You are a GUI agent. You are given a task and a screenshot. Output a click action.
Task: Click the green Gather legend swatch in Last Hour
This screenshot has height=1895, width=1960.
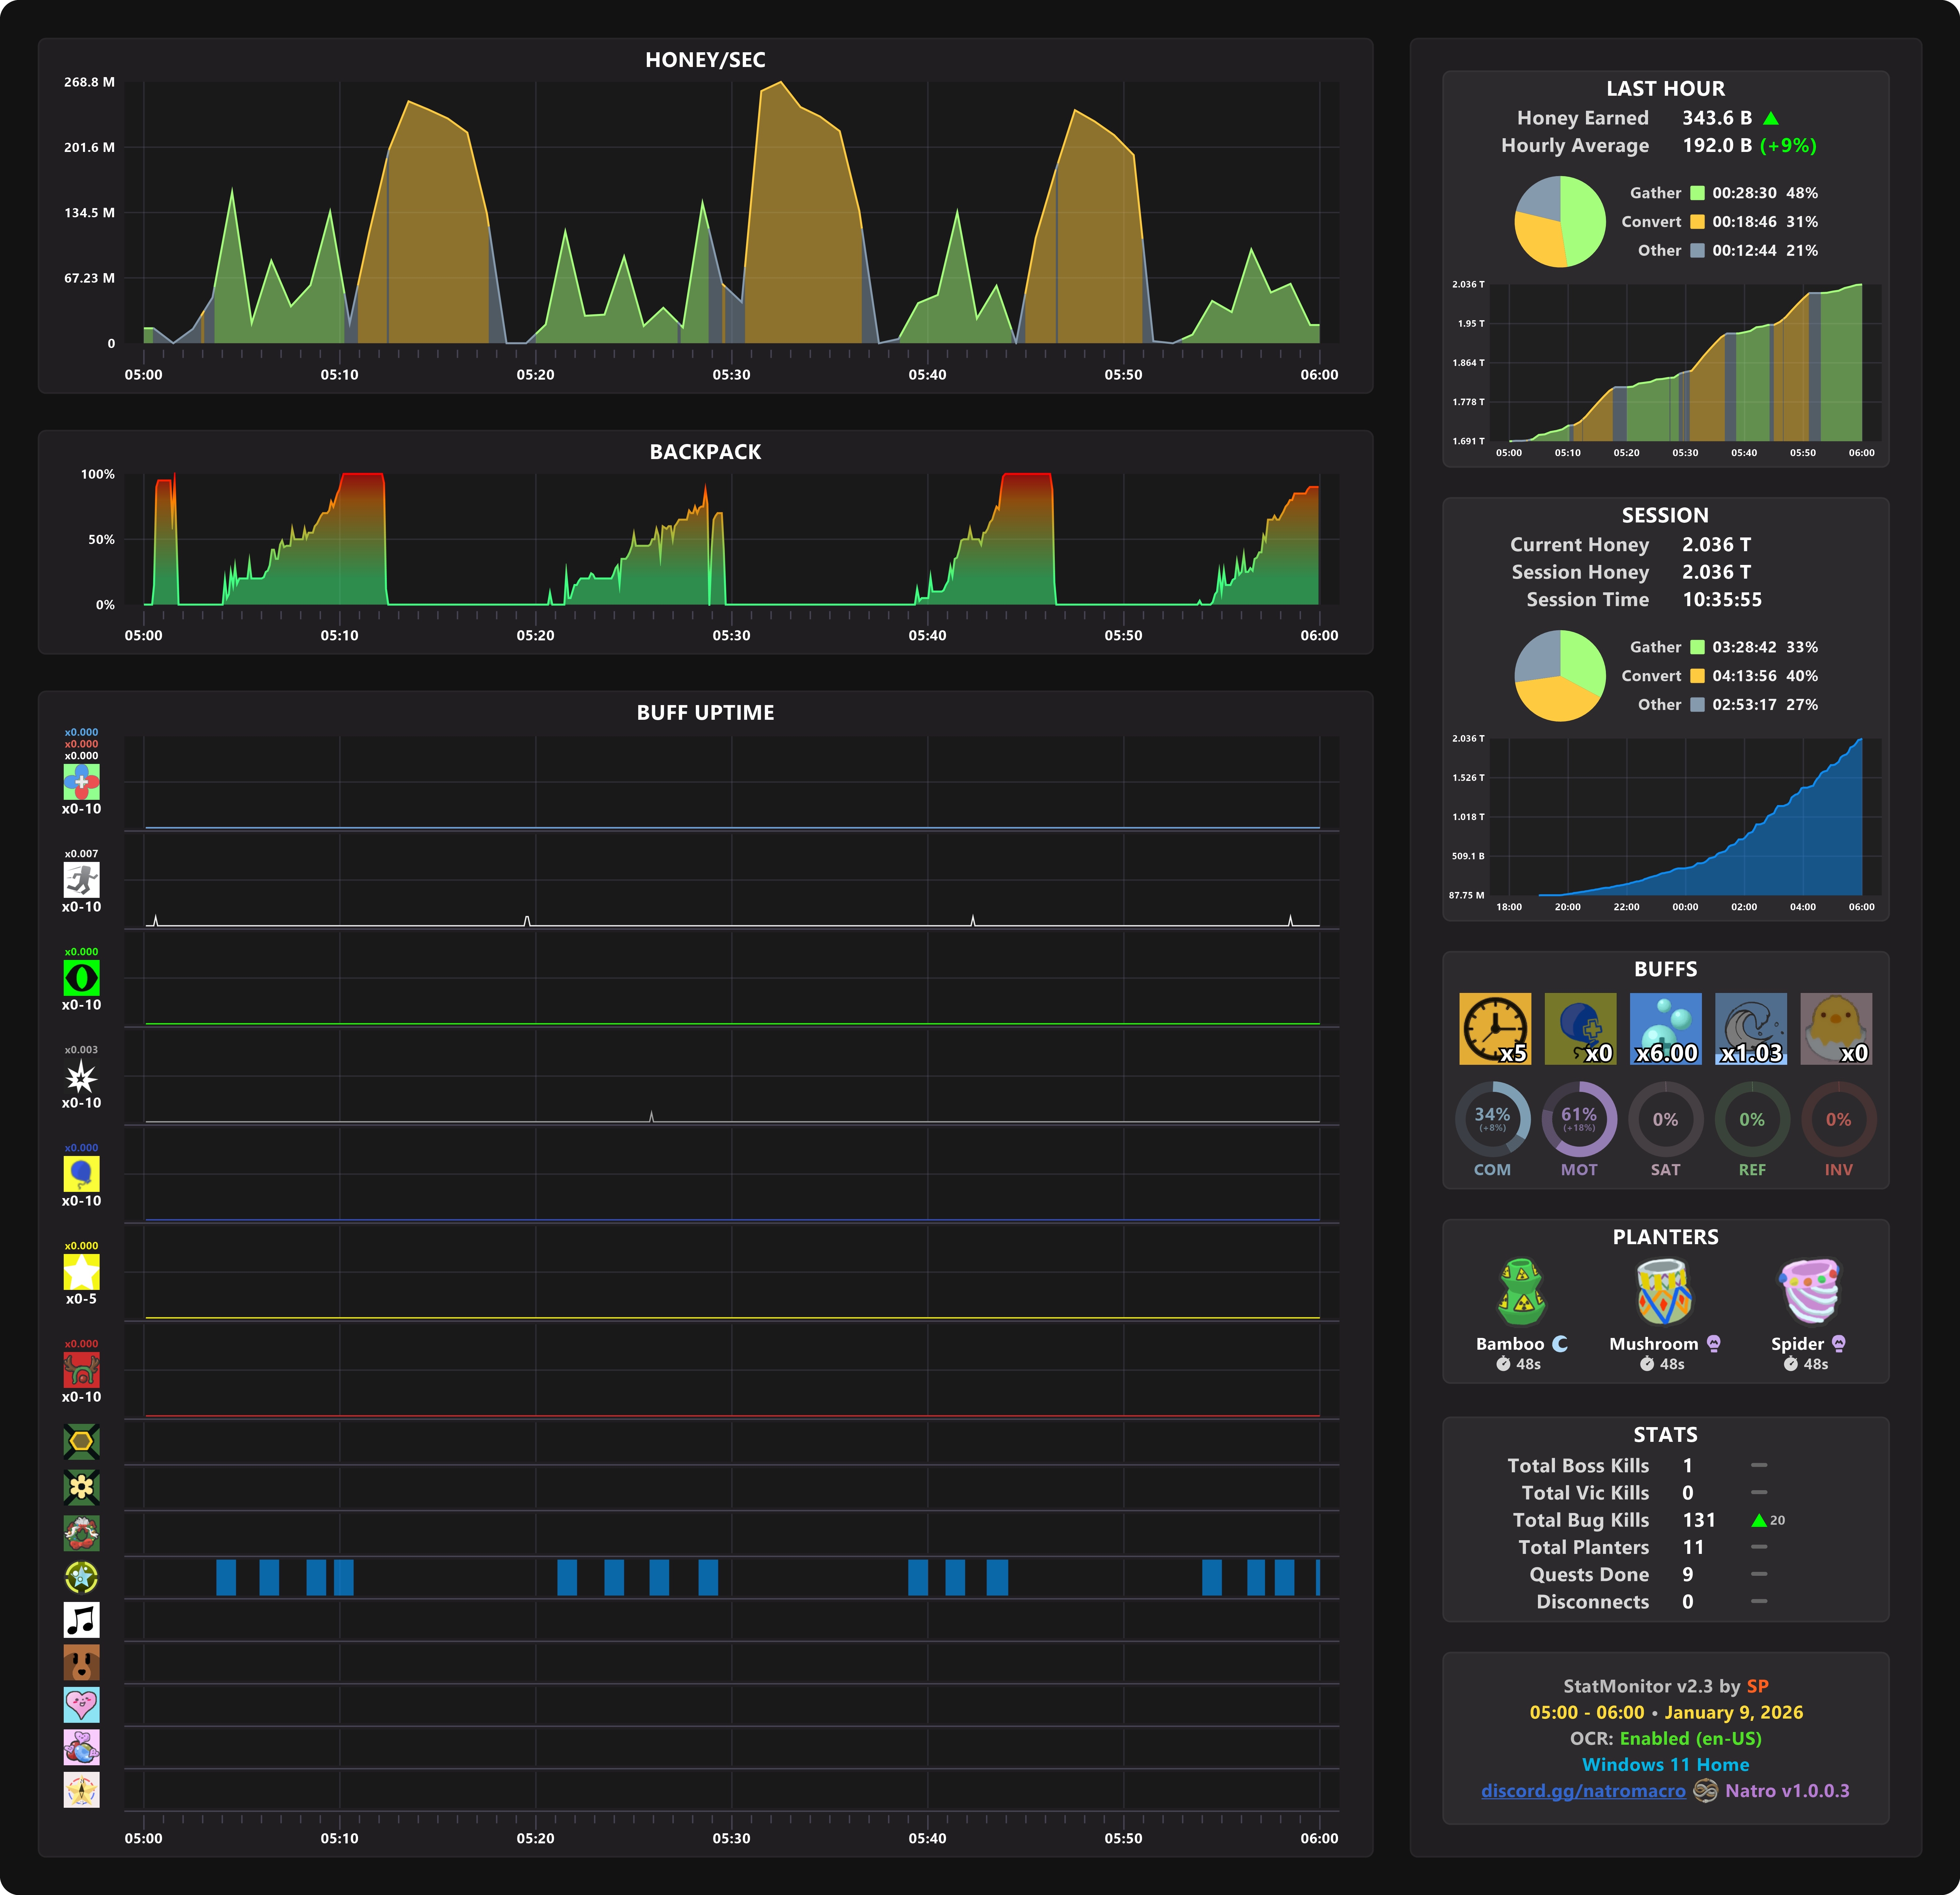(x=1697, y=193)
